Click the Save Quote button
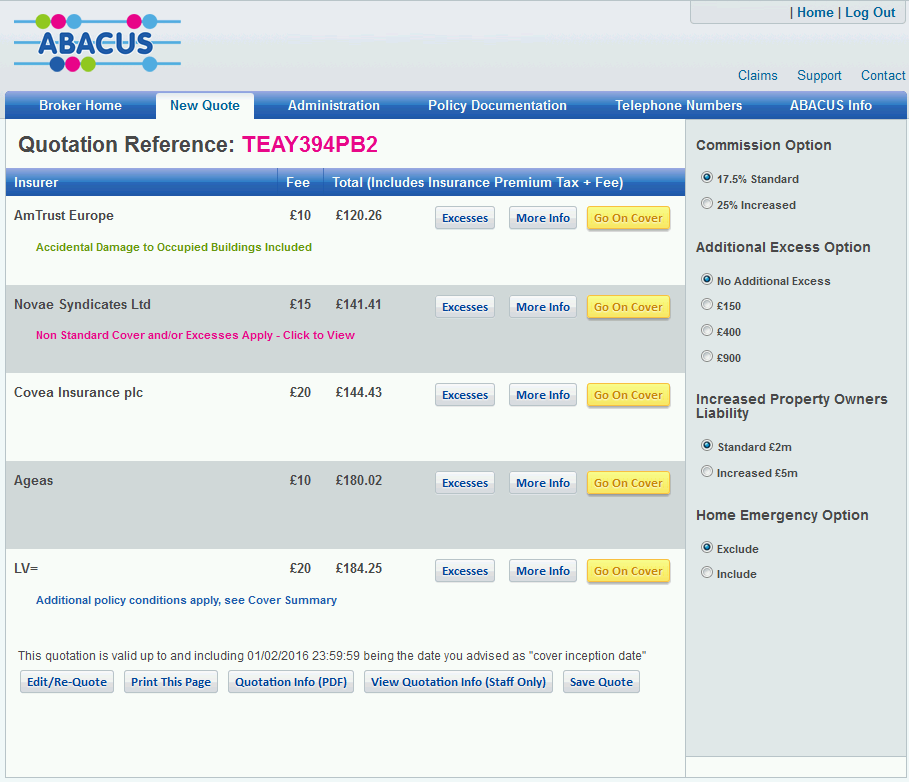 [x=601, y=682]
